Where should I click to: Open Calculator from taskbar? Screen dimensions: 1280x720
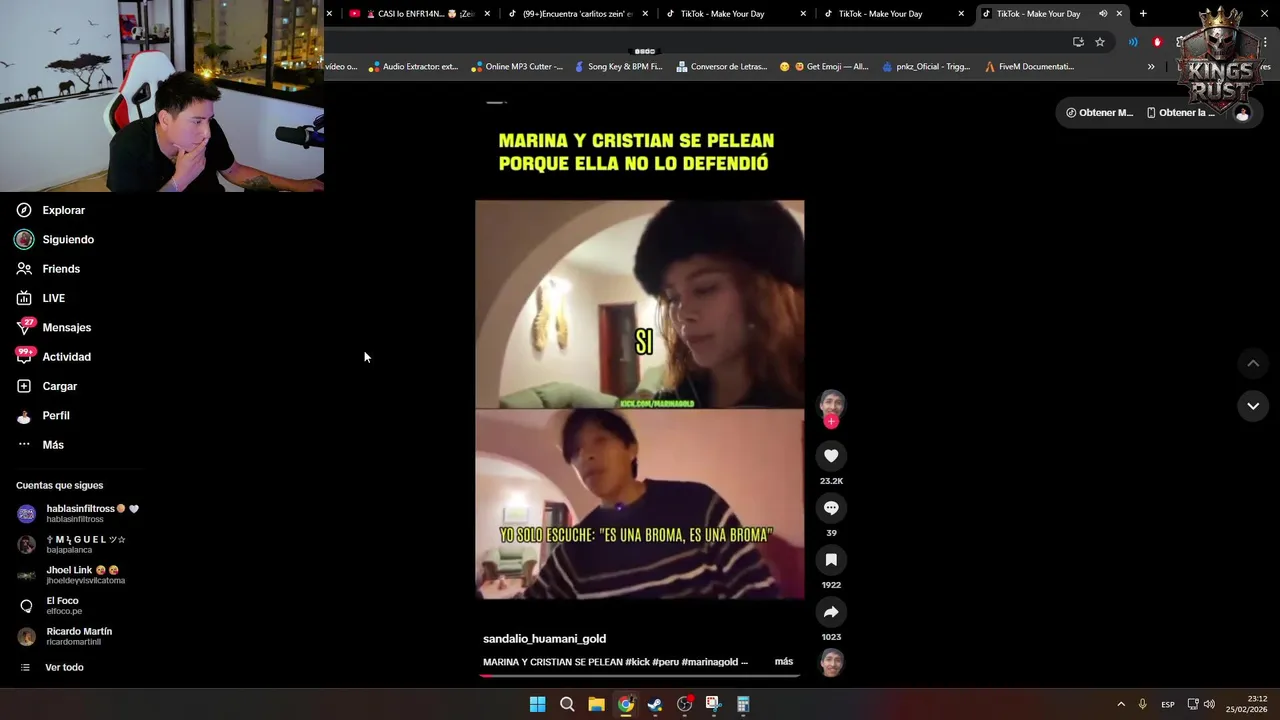[x=743, y=704]
